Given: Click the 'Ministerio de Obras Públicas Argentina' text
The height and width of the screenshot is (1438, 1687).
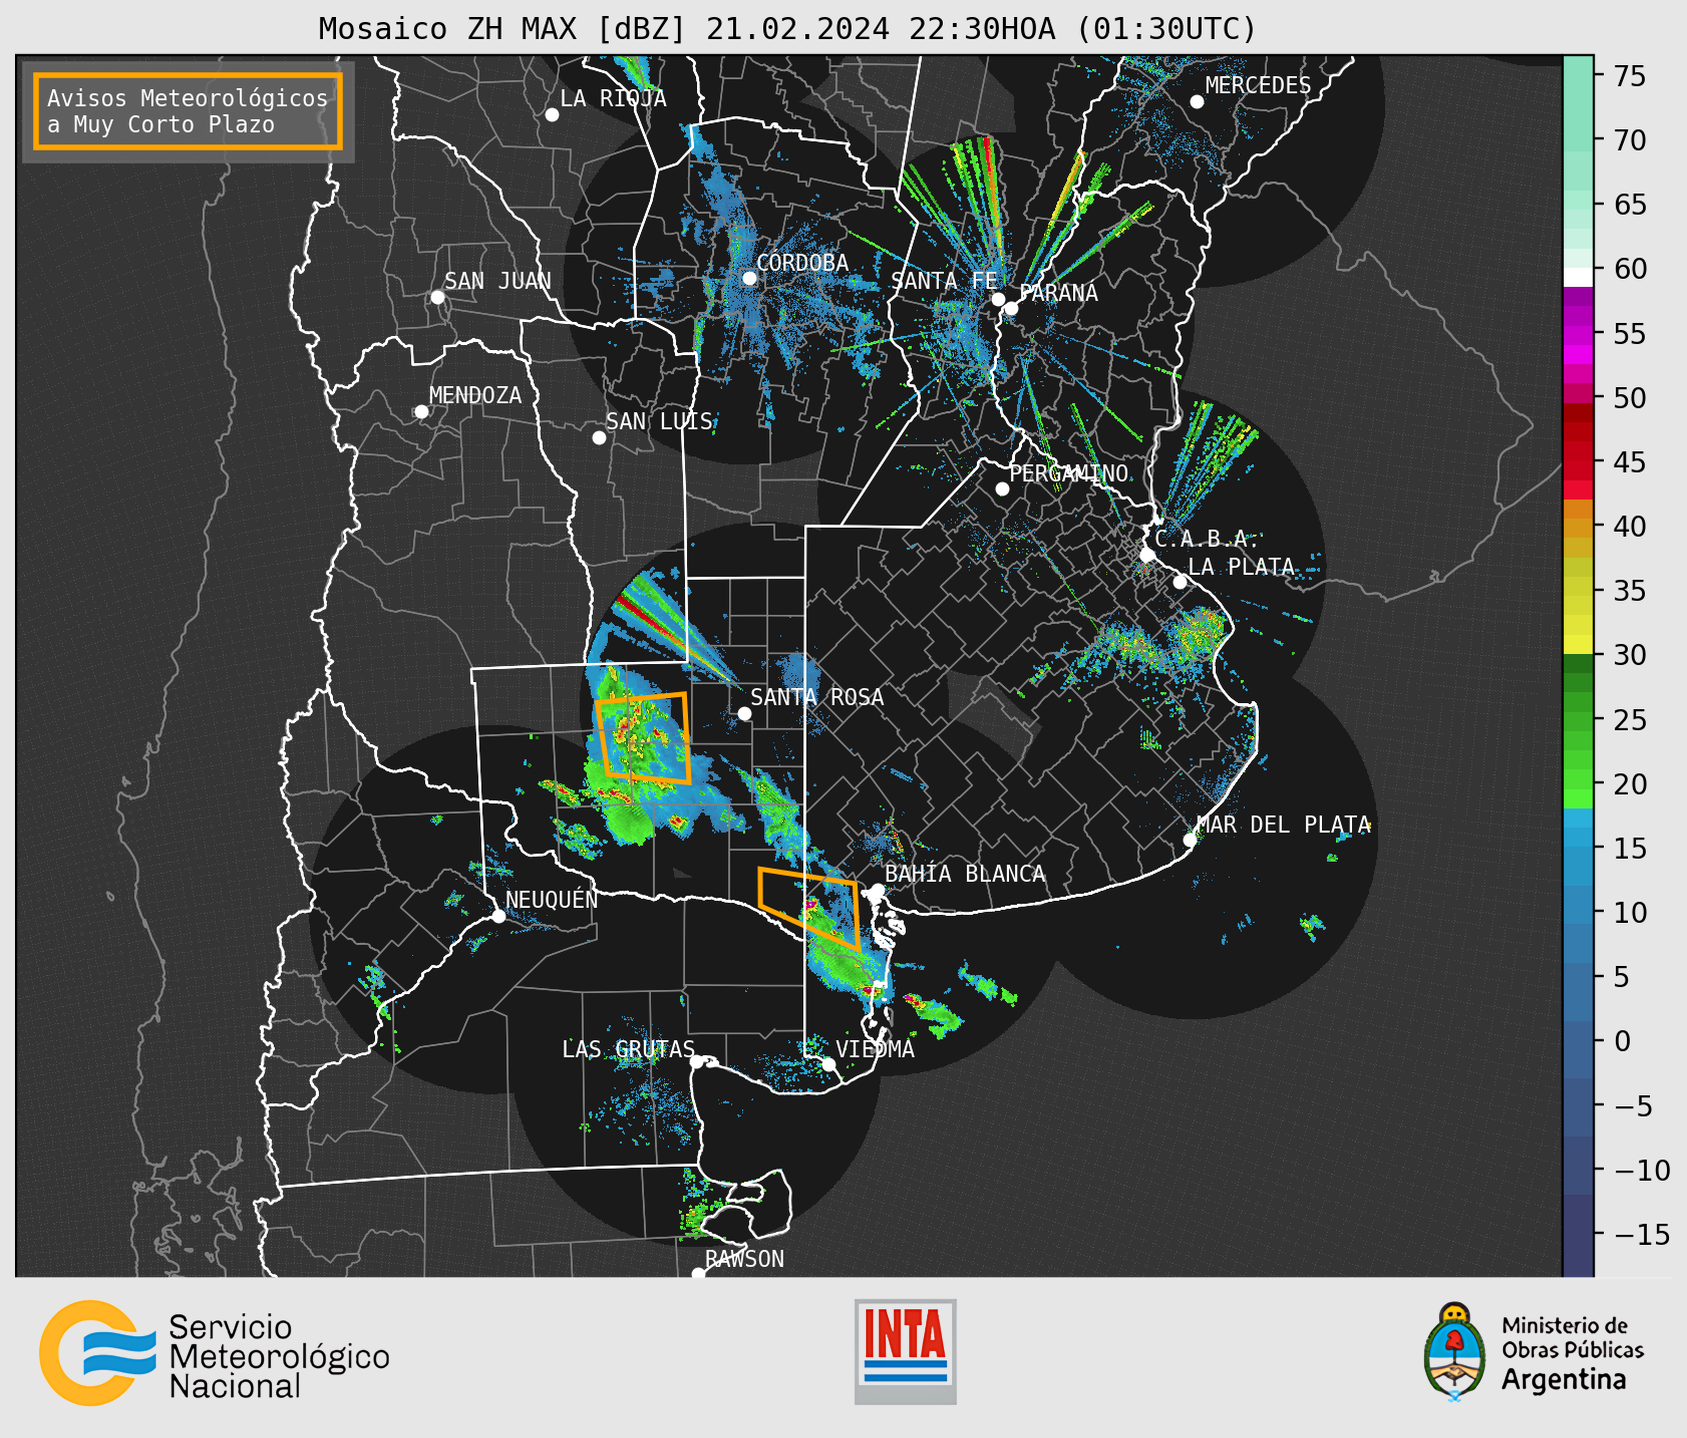Looking at the screenshot, I should [1572, 1353].
